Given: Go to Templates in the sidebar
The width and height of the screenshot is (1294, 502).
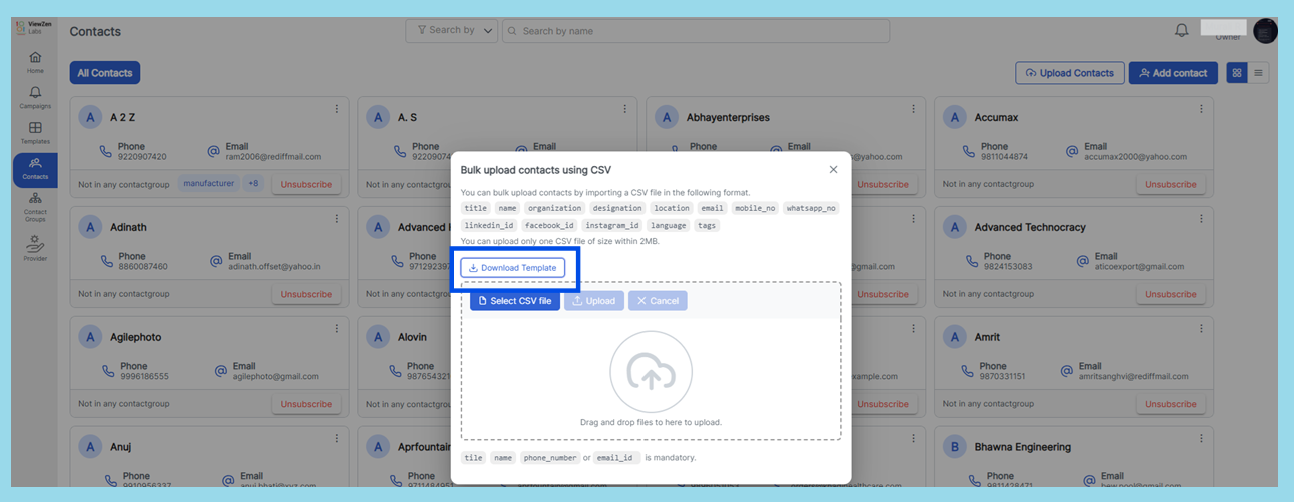Looking at the screenshot, I should [35, 133].
